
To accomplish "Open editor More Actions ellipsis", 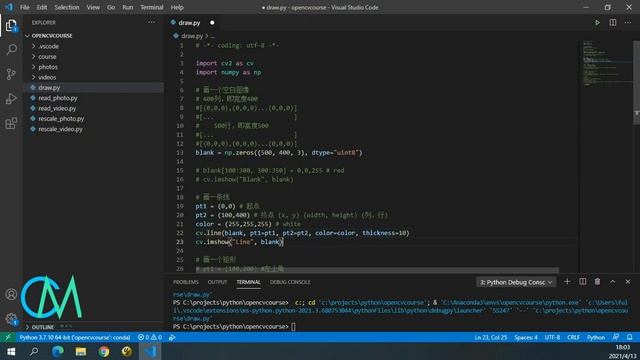I will click(x=628, y=22).
